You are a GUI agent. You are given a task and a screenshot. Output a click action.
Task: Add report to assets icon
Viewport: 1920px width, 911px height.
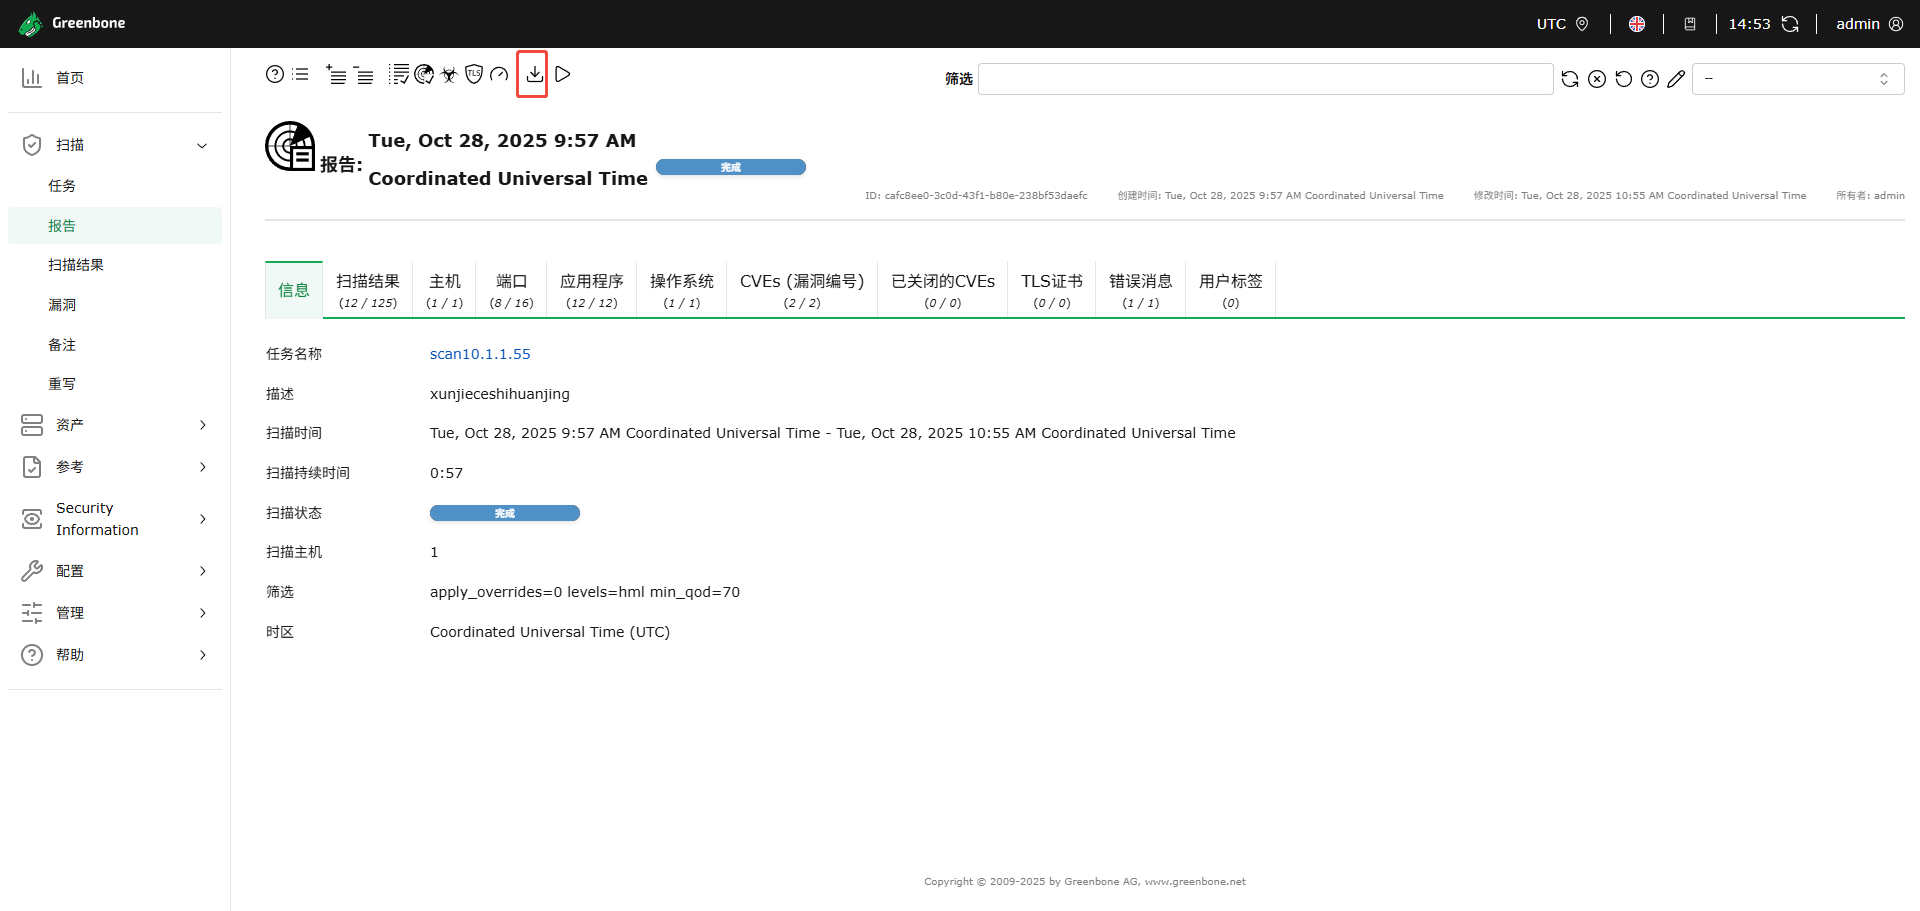(x=336, y=74)
